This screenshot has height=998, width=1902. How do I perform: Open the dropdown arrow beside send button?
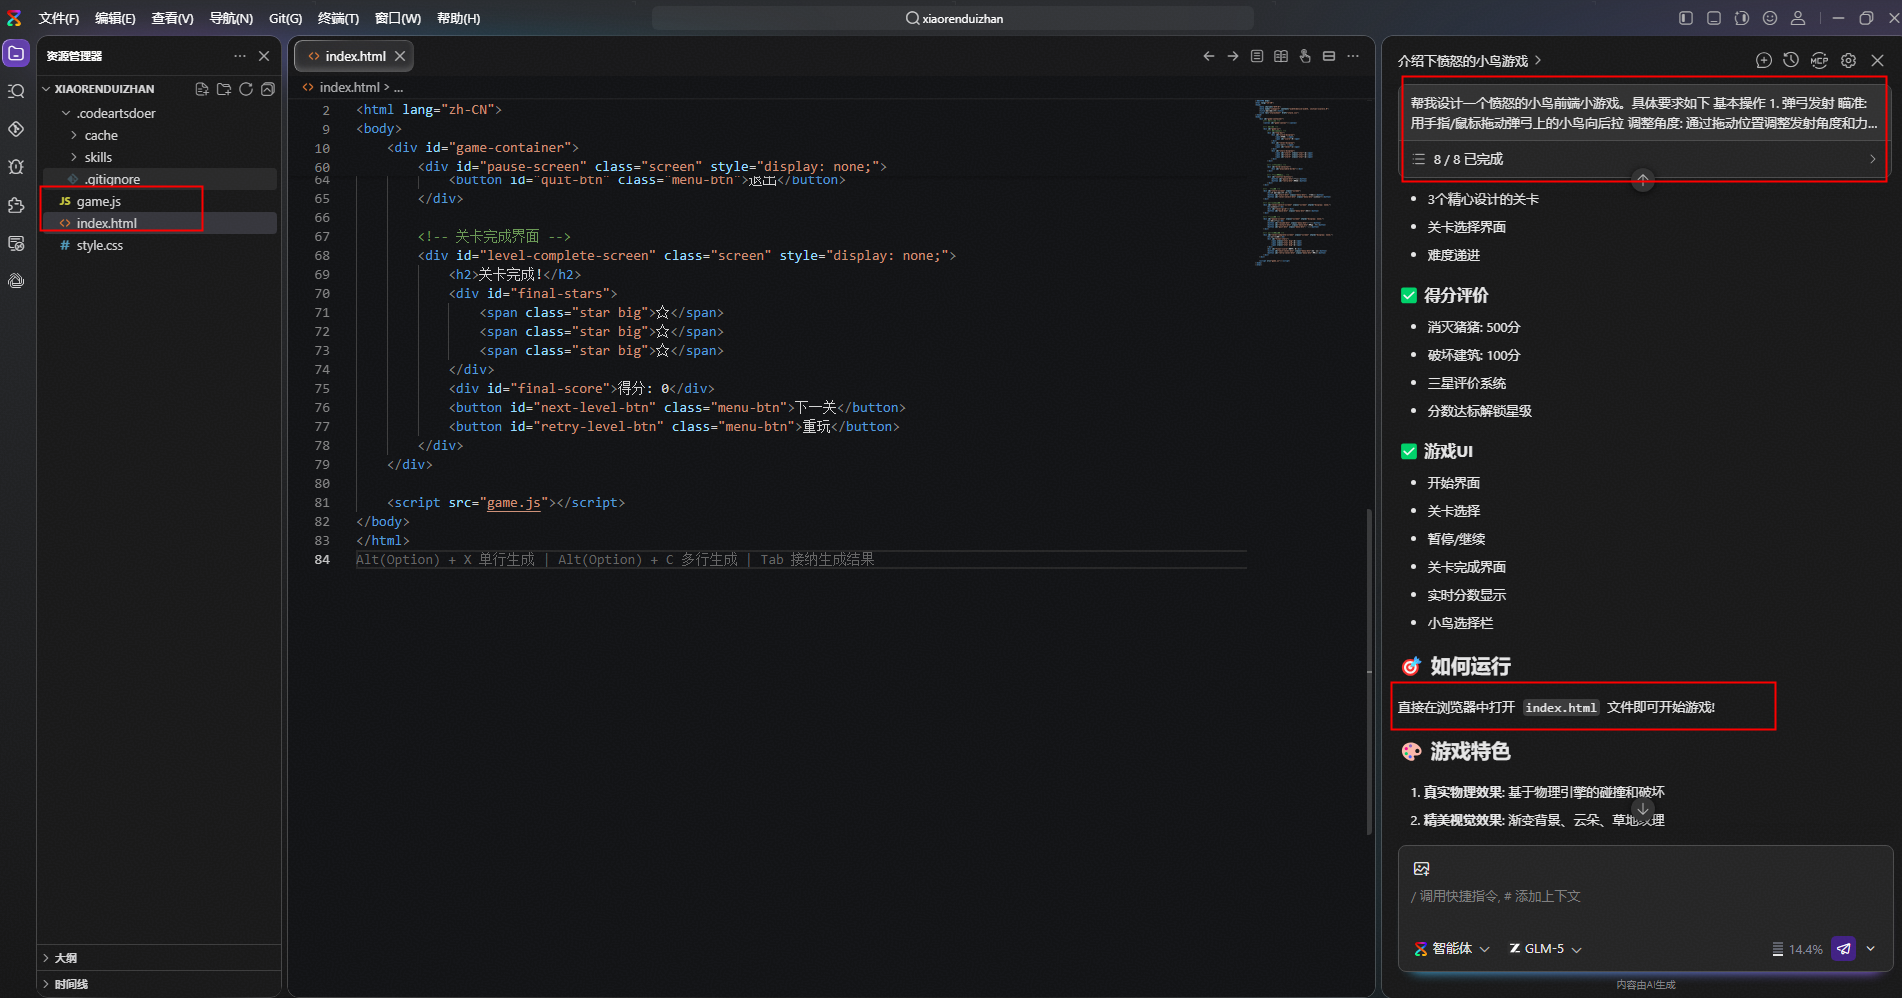(x=1871, y=948)
